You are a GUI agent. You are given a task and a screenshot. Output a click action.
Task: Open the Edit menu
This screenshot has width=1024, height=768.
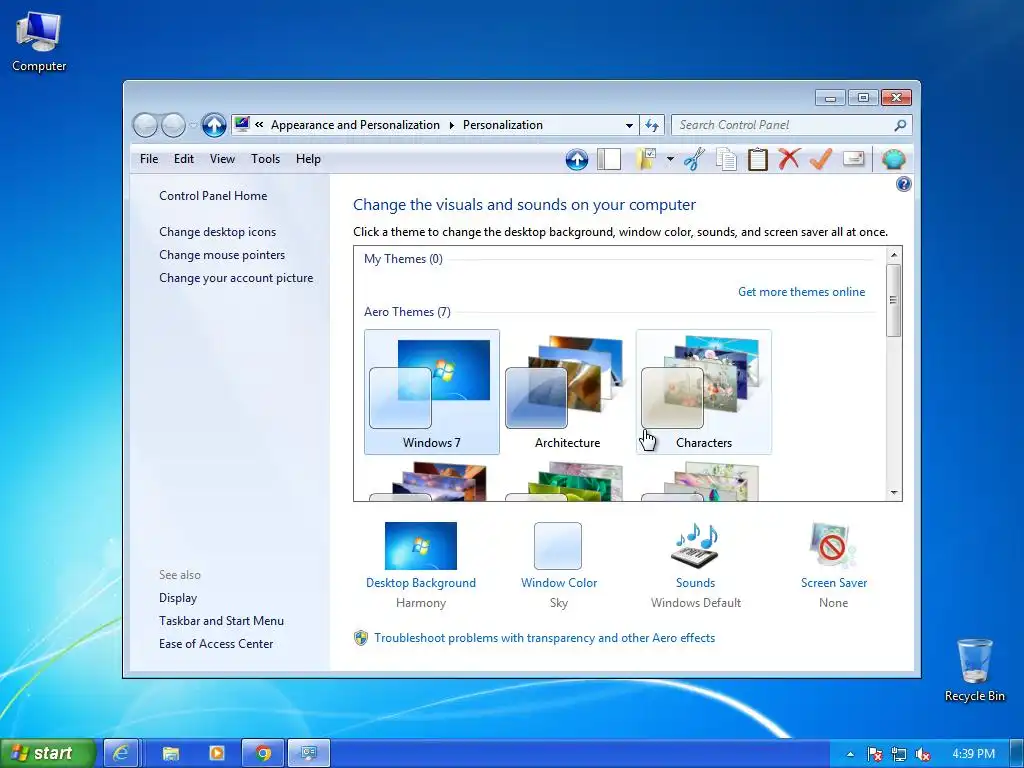point(184,159)
